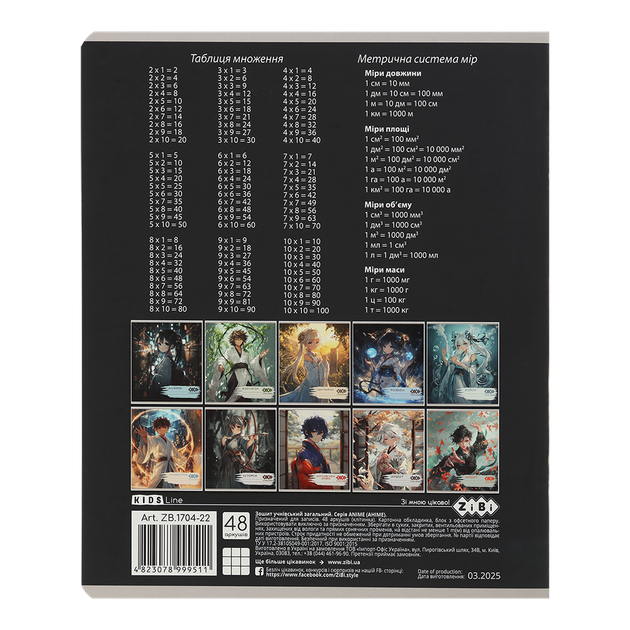Screen dimensions: 630x630
Task: Click the line '1 мл = 1 см³'
Action: tap(385, 245)
